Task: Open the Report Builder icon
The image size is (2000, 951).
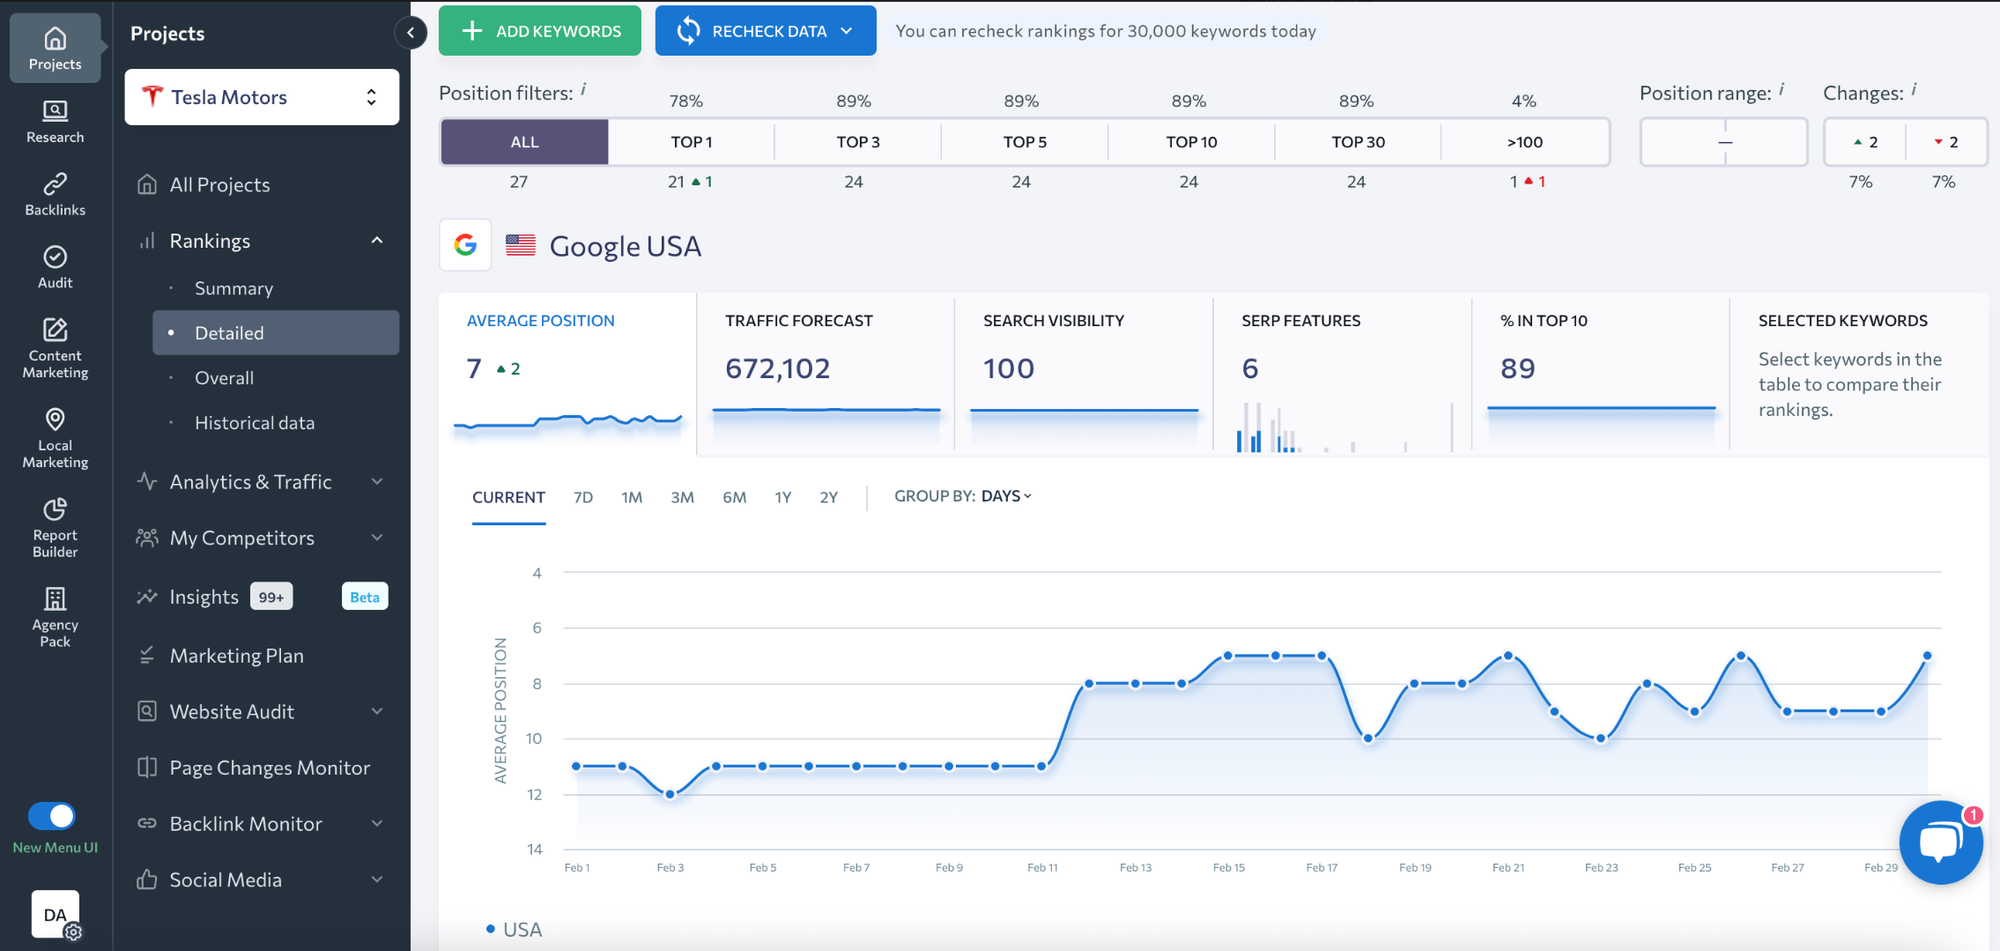Action: [x=55, y=509]
